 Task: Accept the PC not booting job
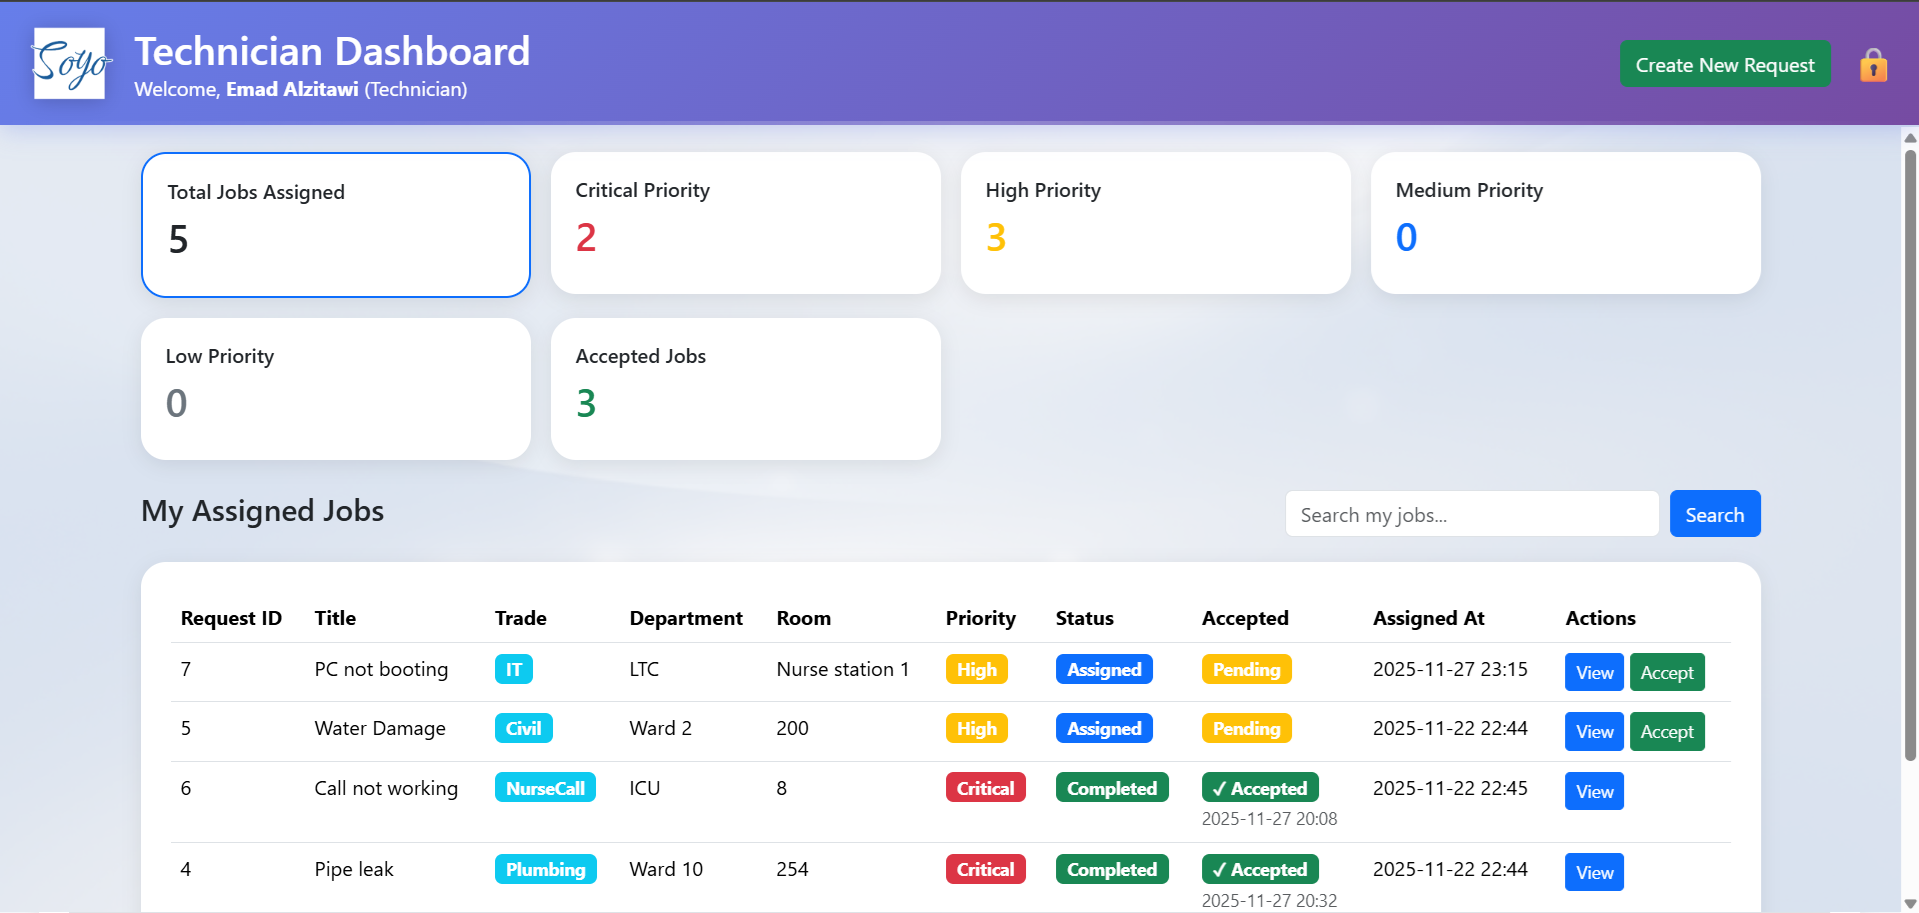1666,672
